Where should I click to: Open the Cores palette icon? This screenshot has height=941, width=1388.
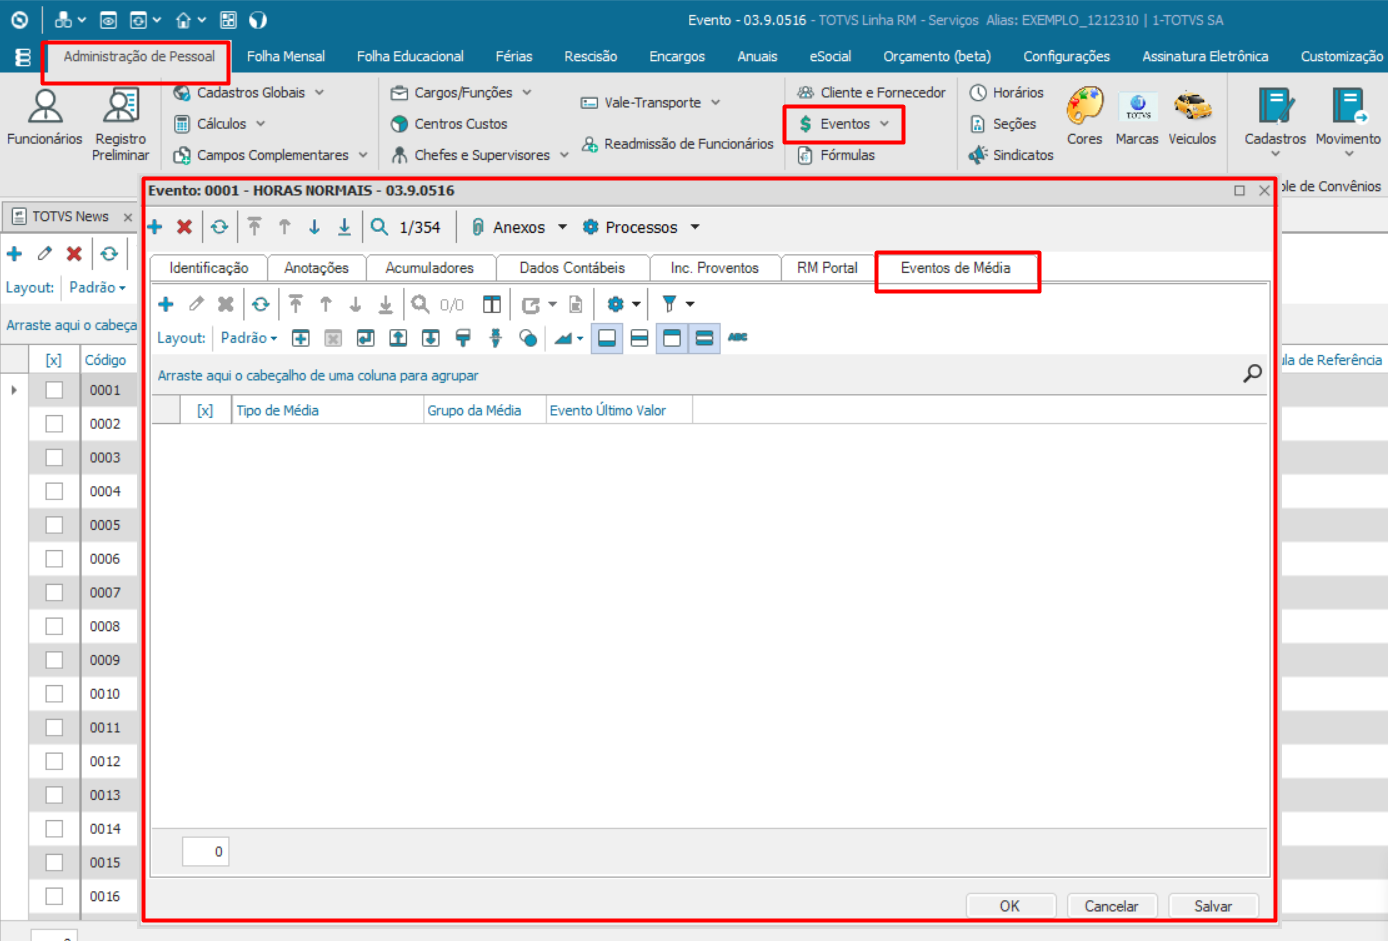click(x=1084, y=117)
